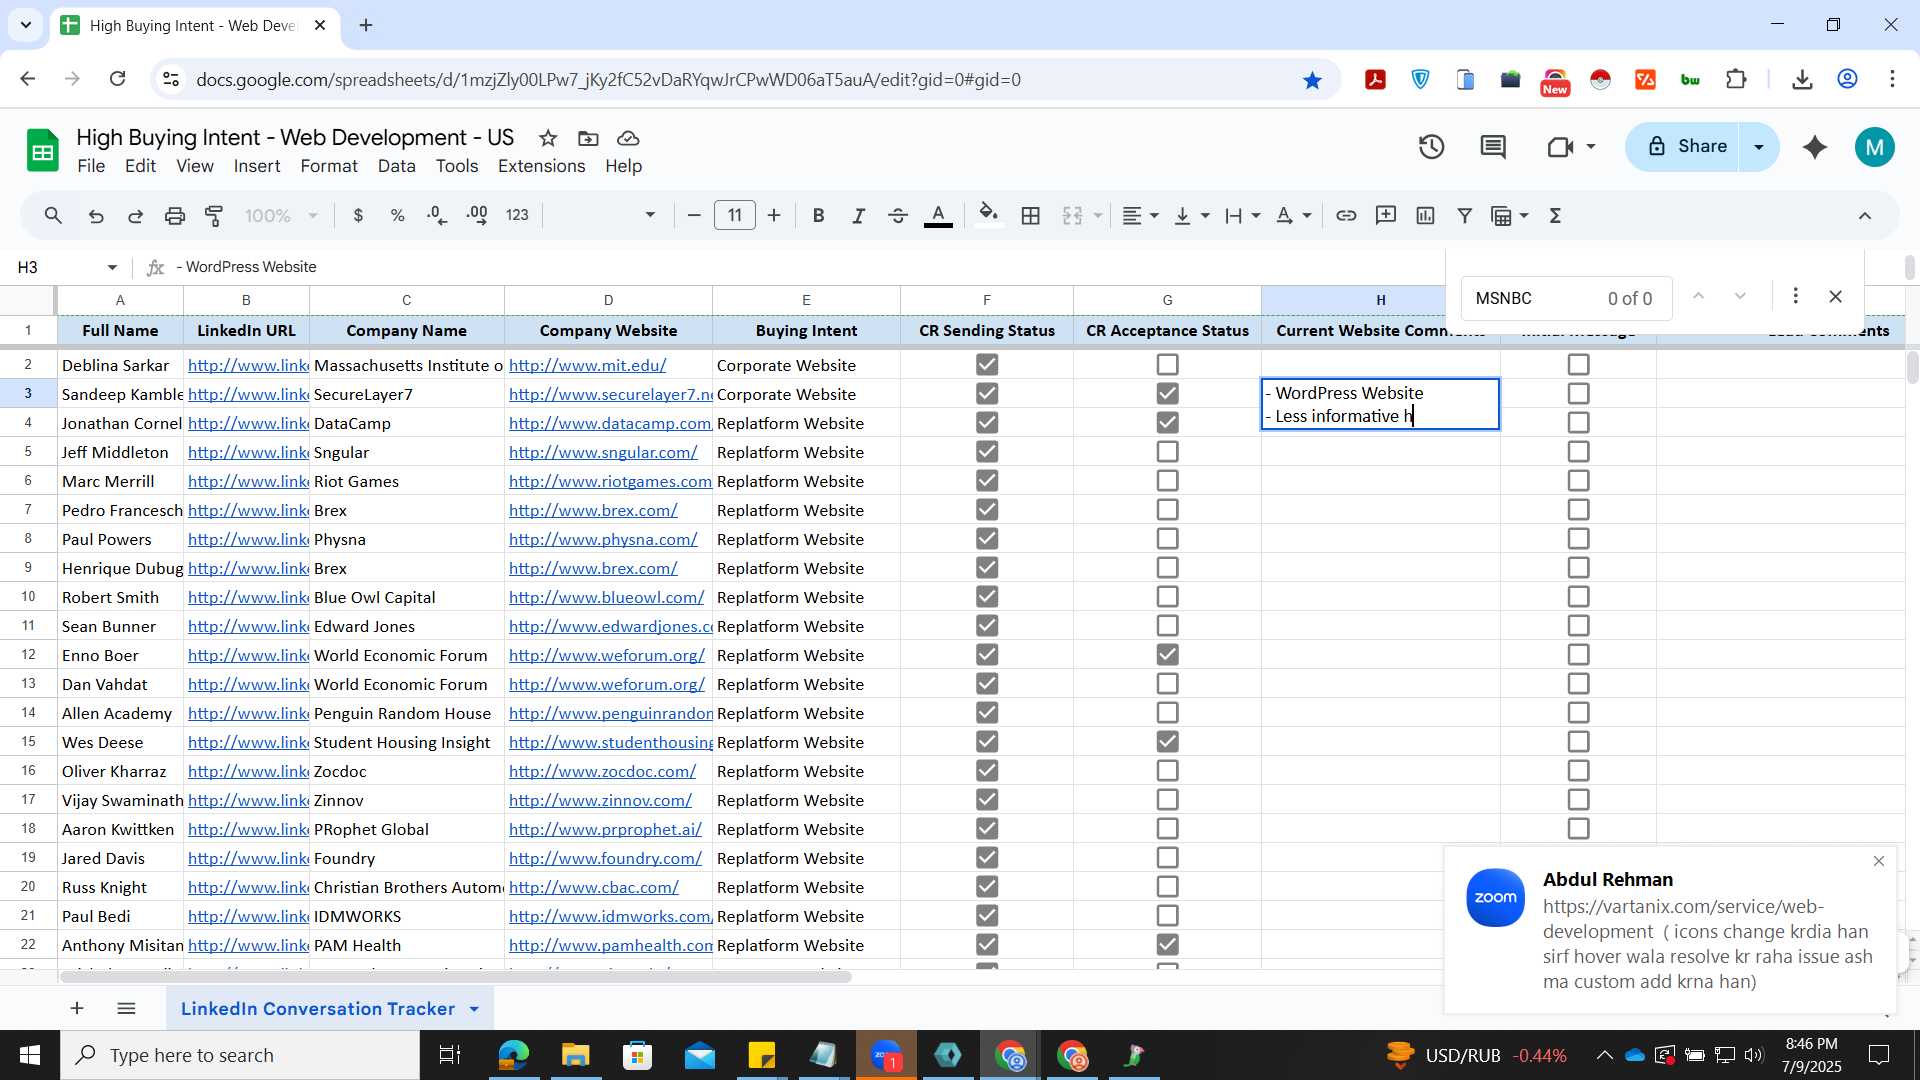Expand the Name box dropdown arrow

tap(112, 268)
